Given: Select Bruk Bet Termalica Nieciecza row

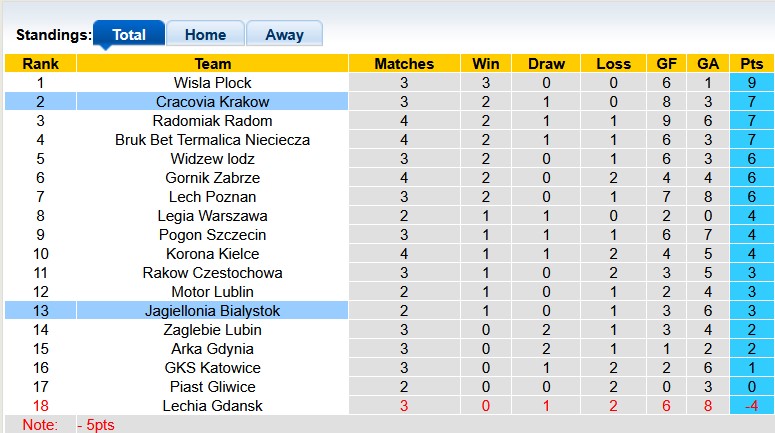Looking at the screenshot, I should point(212,140).
